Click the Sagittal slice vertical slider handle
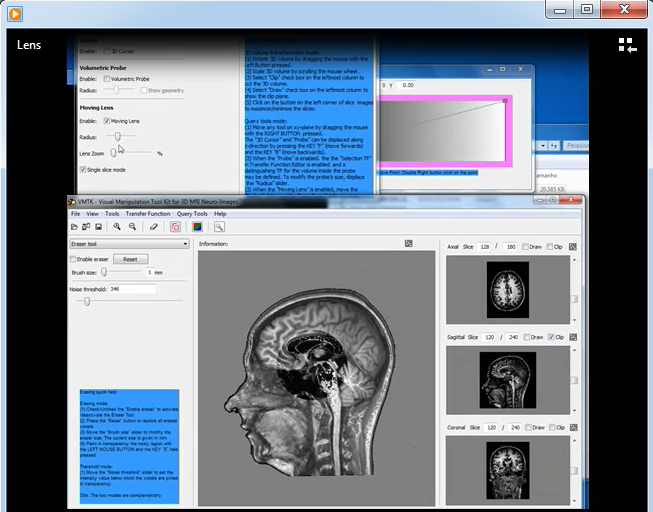The height and width of the screenshot is (512, 653). [574, 380]
